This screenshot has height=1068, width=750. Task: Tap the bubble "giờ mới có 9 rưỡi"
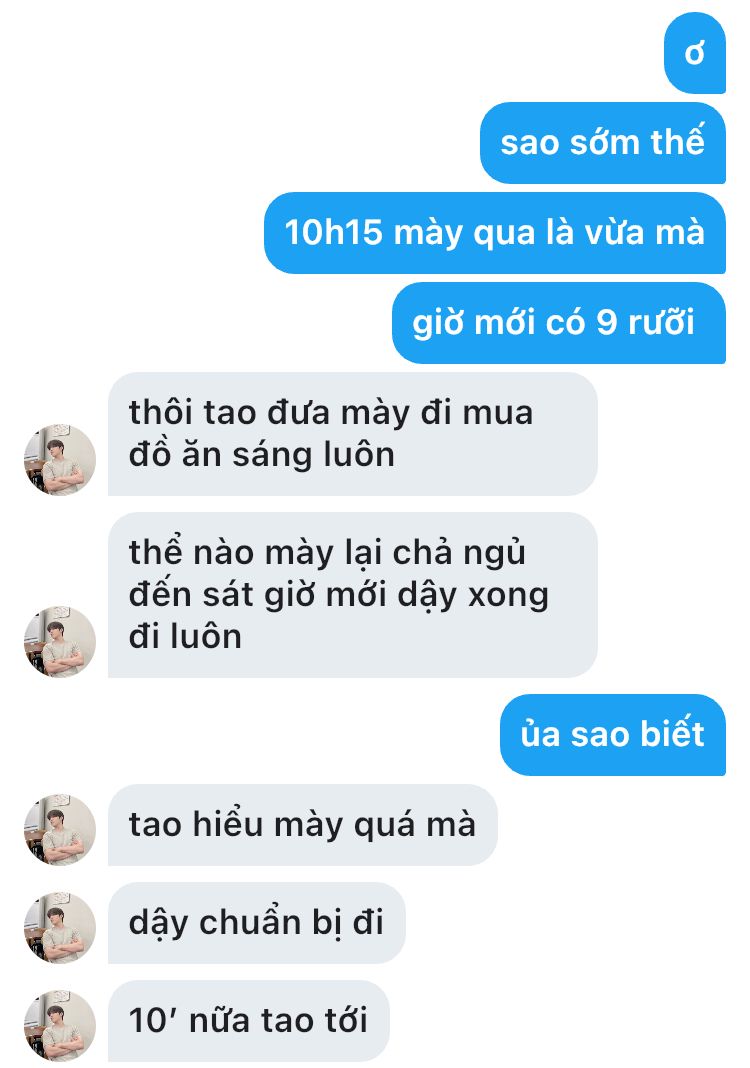point(559,323)
